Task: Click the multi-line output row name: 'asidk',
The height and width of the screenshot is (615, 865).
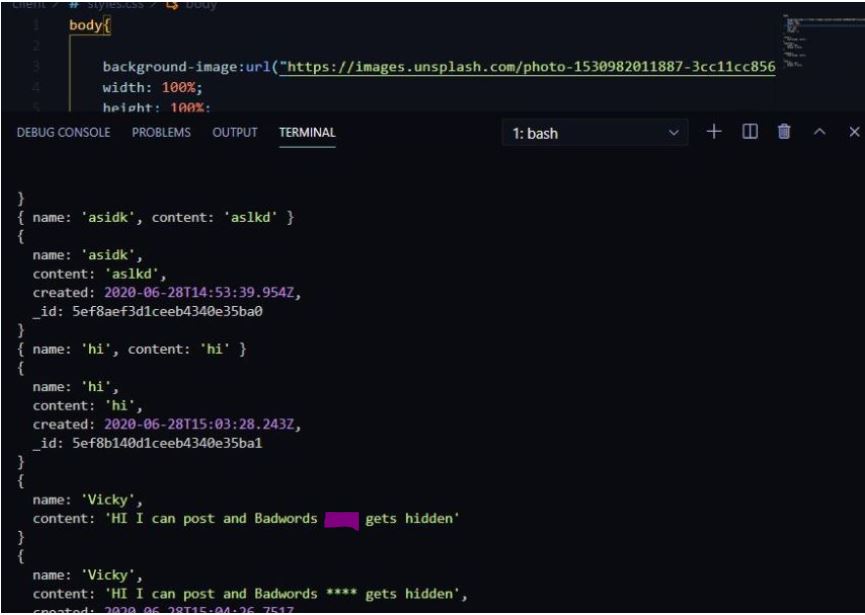Action: coord(88,255)
